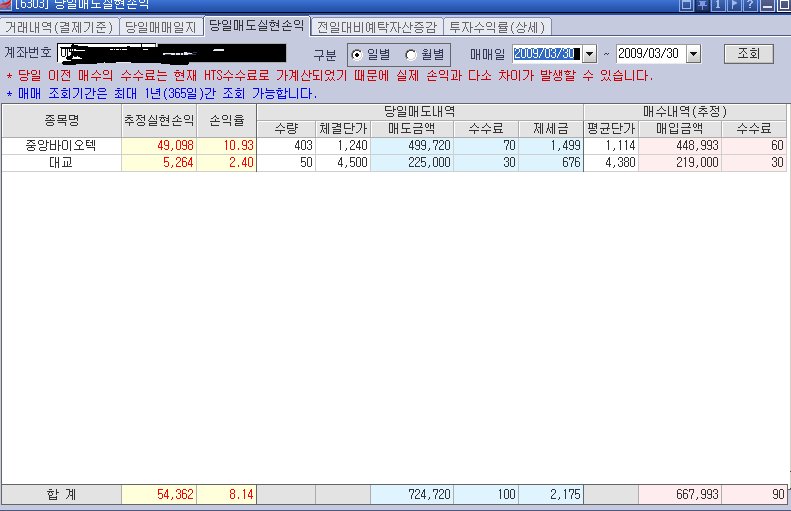Click the end date field 2009/03/30
The image size is (791, 511).
651,53
